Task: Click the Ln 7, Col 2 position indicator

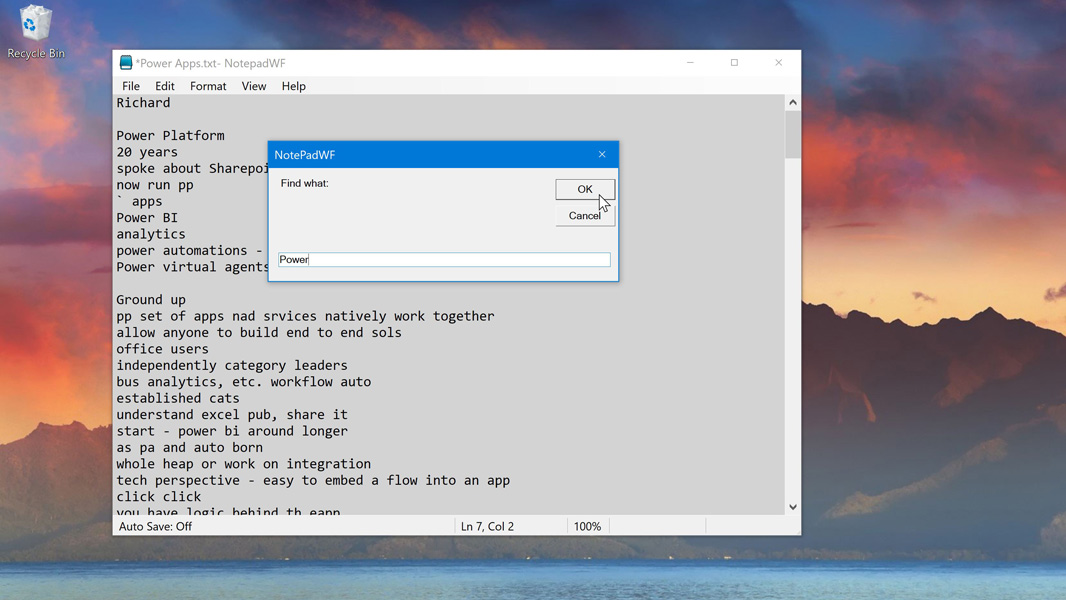Action: pyautogui.click(x=487, y=526)
